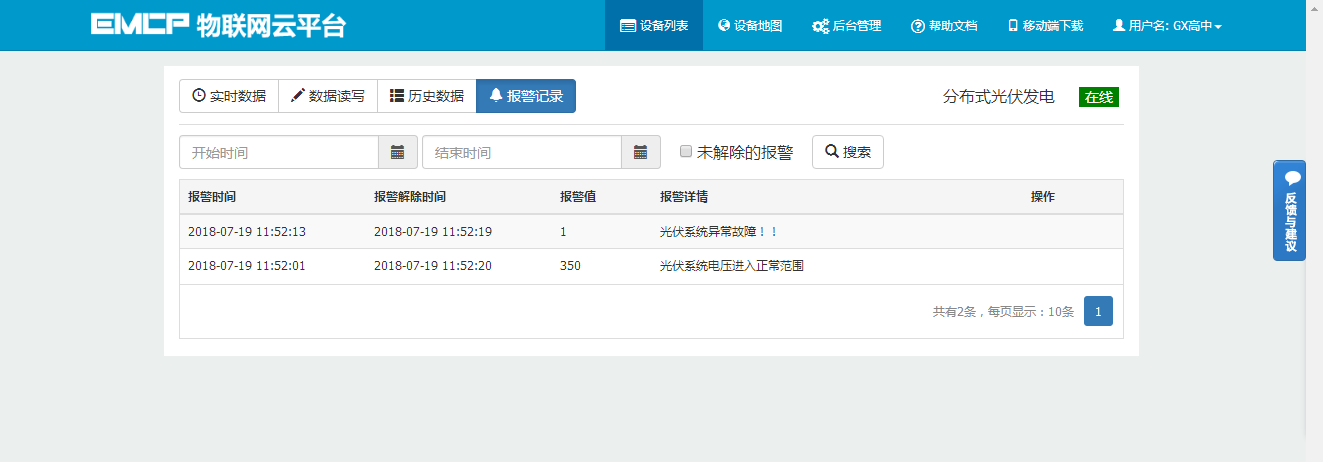Viewport: 1323px width, 462px height.
Task: Select alarm time 2018-07-19 11:52:01
Action: (247, 267)
